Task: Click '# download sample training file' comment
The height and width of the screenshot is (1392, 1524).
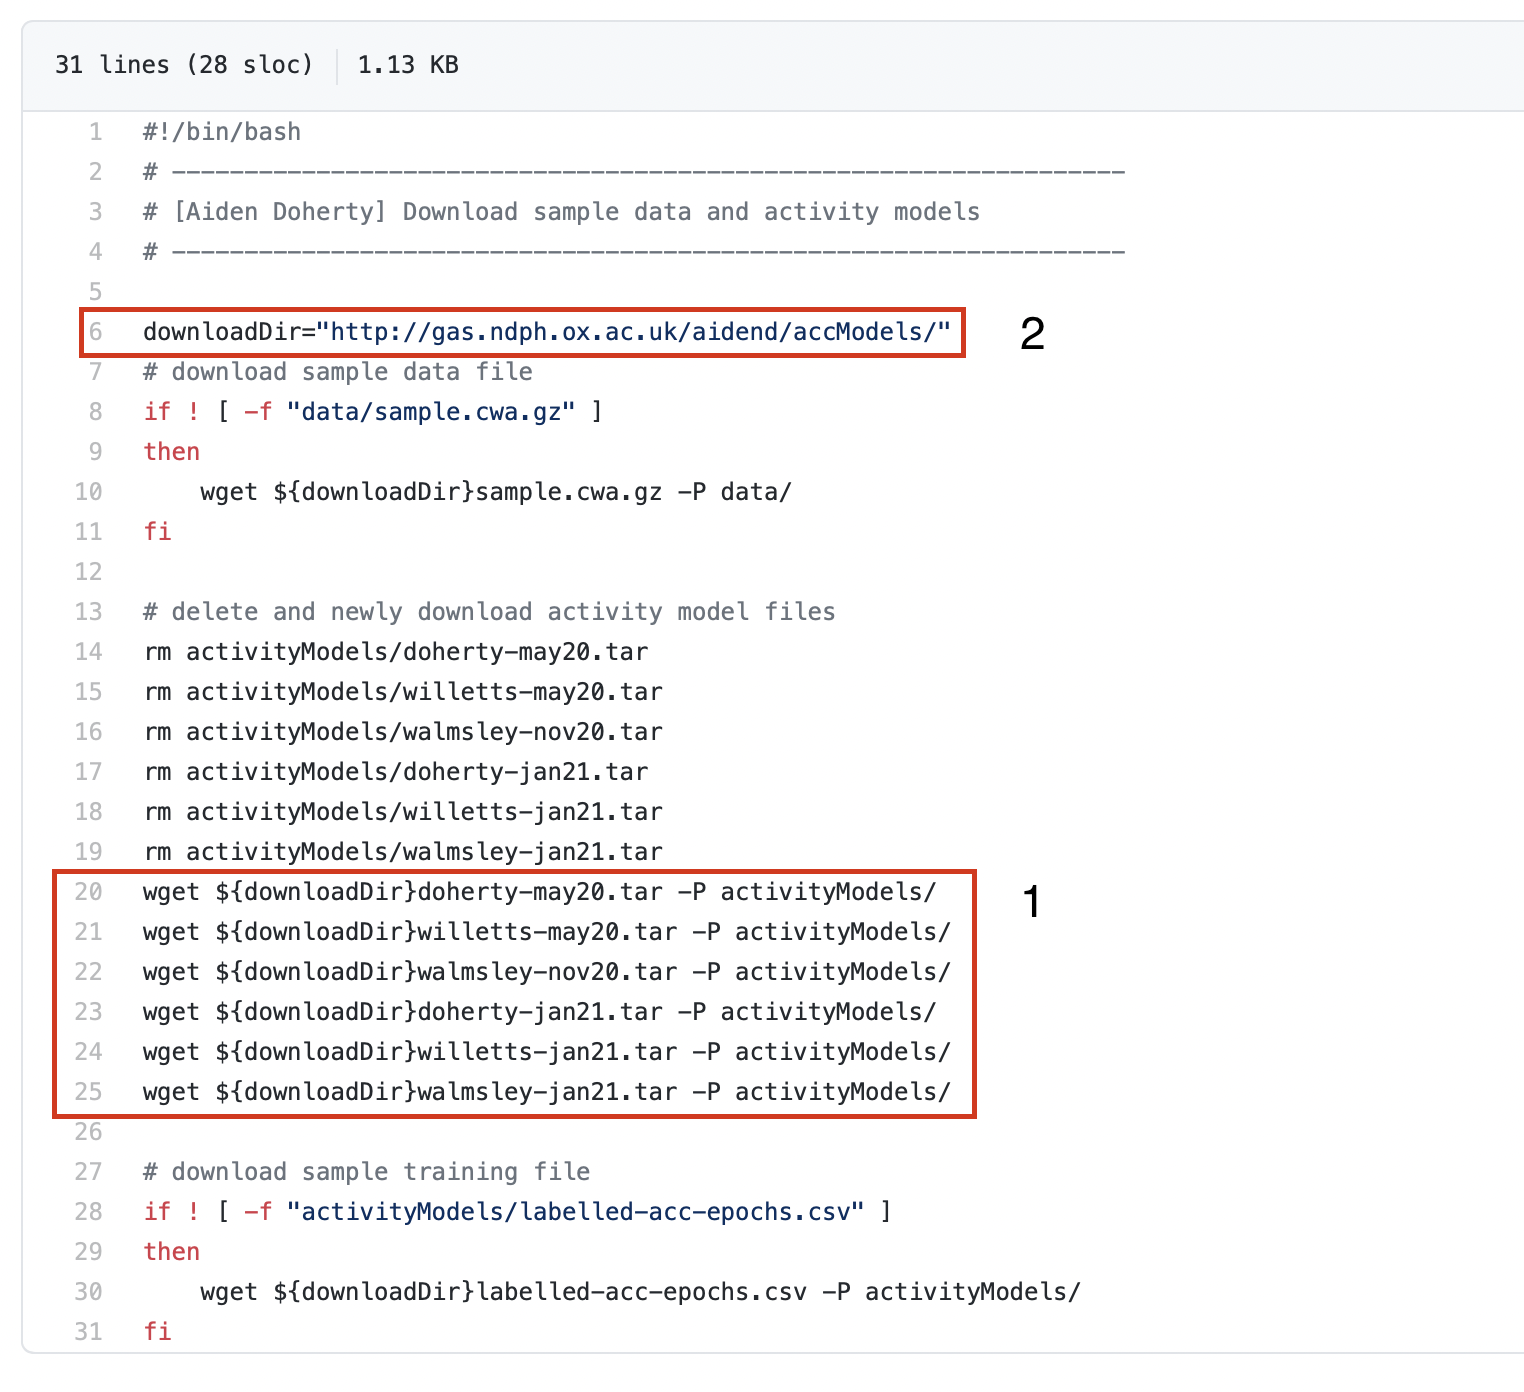Action: 367,1172
